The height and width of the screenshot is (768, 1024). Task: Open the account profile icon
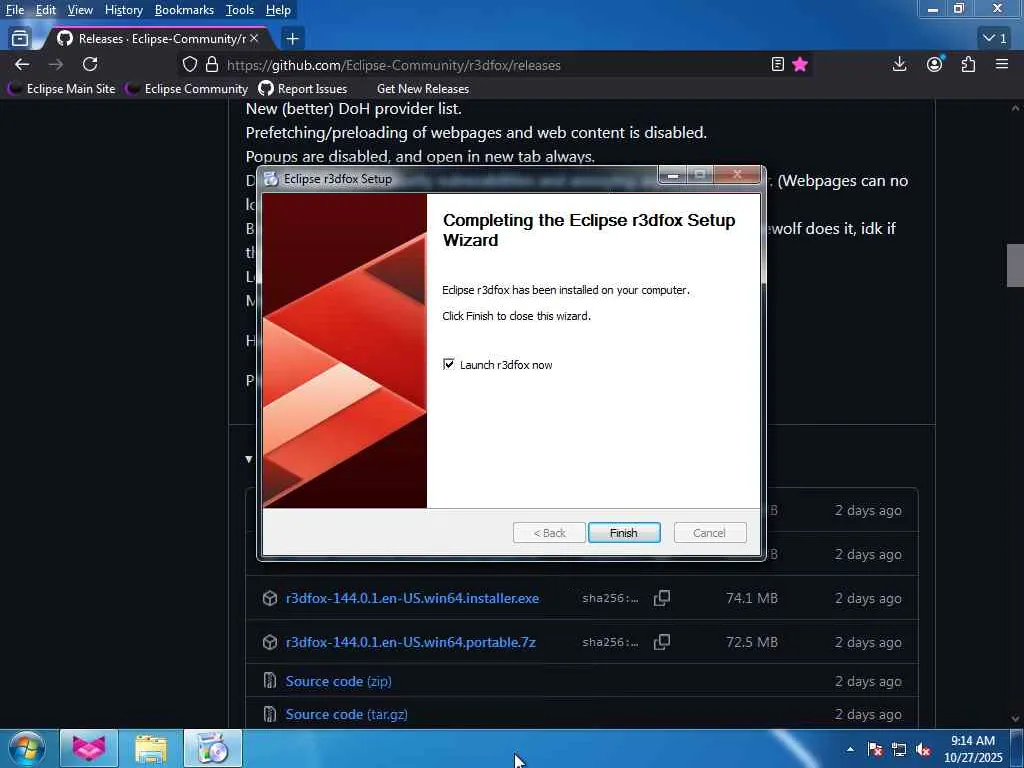pyautogui.click(x=935, y=63)
